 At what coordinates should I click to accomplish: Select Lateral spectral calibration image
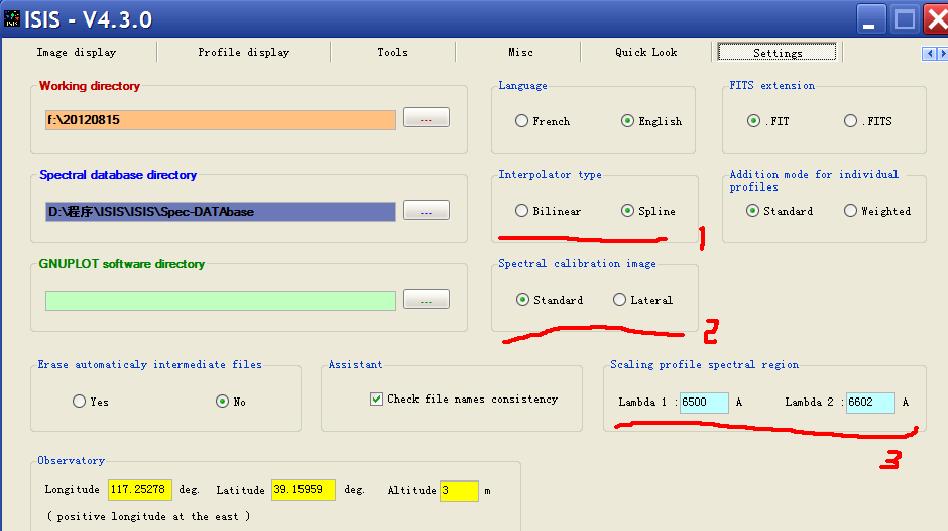pos(619,299)
